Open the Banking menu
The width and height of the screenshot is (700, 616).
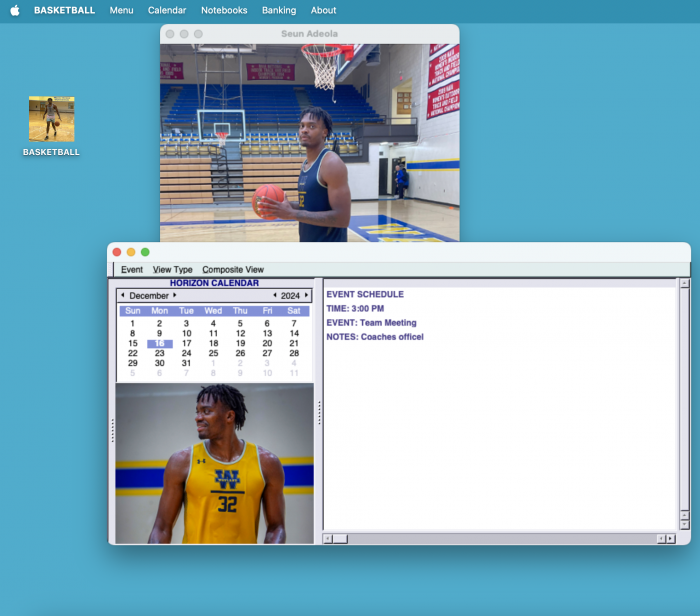click(279, 10)
